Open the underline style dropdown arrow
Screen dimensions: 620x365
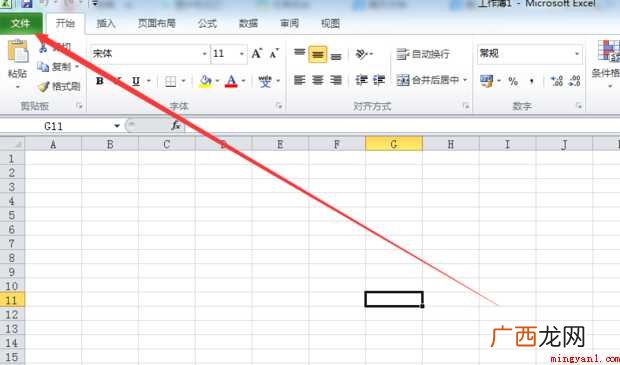(149, 81)
